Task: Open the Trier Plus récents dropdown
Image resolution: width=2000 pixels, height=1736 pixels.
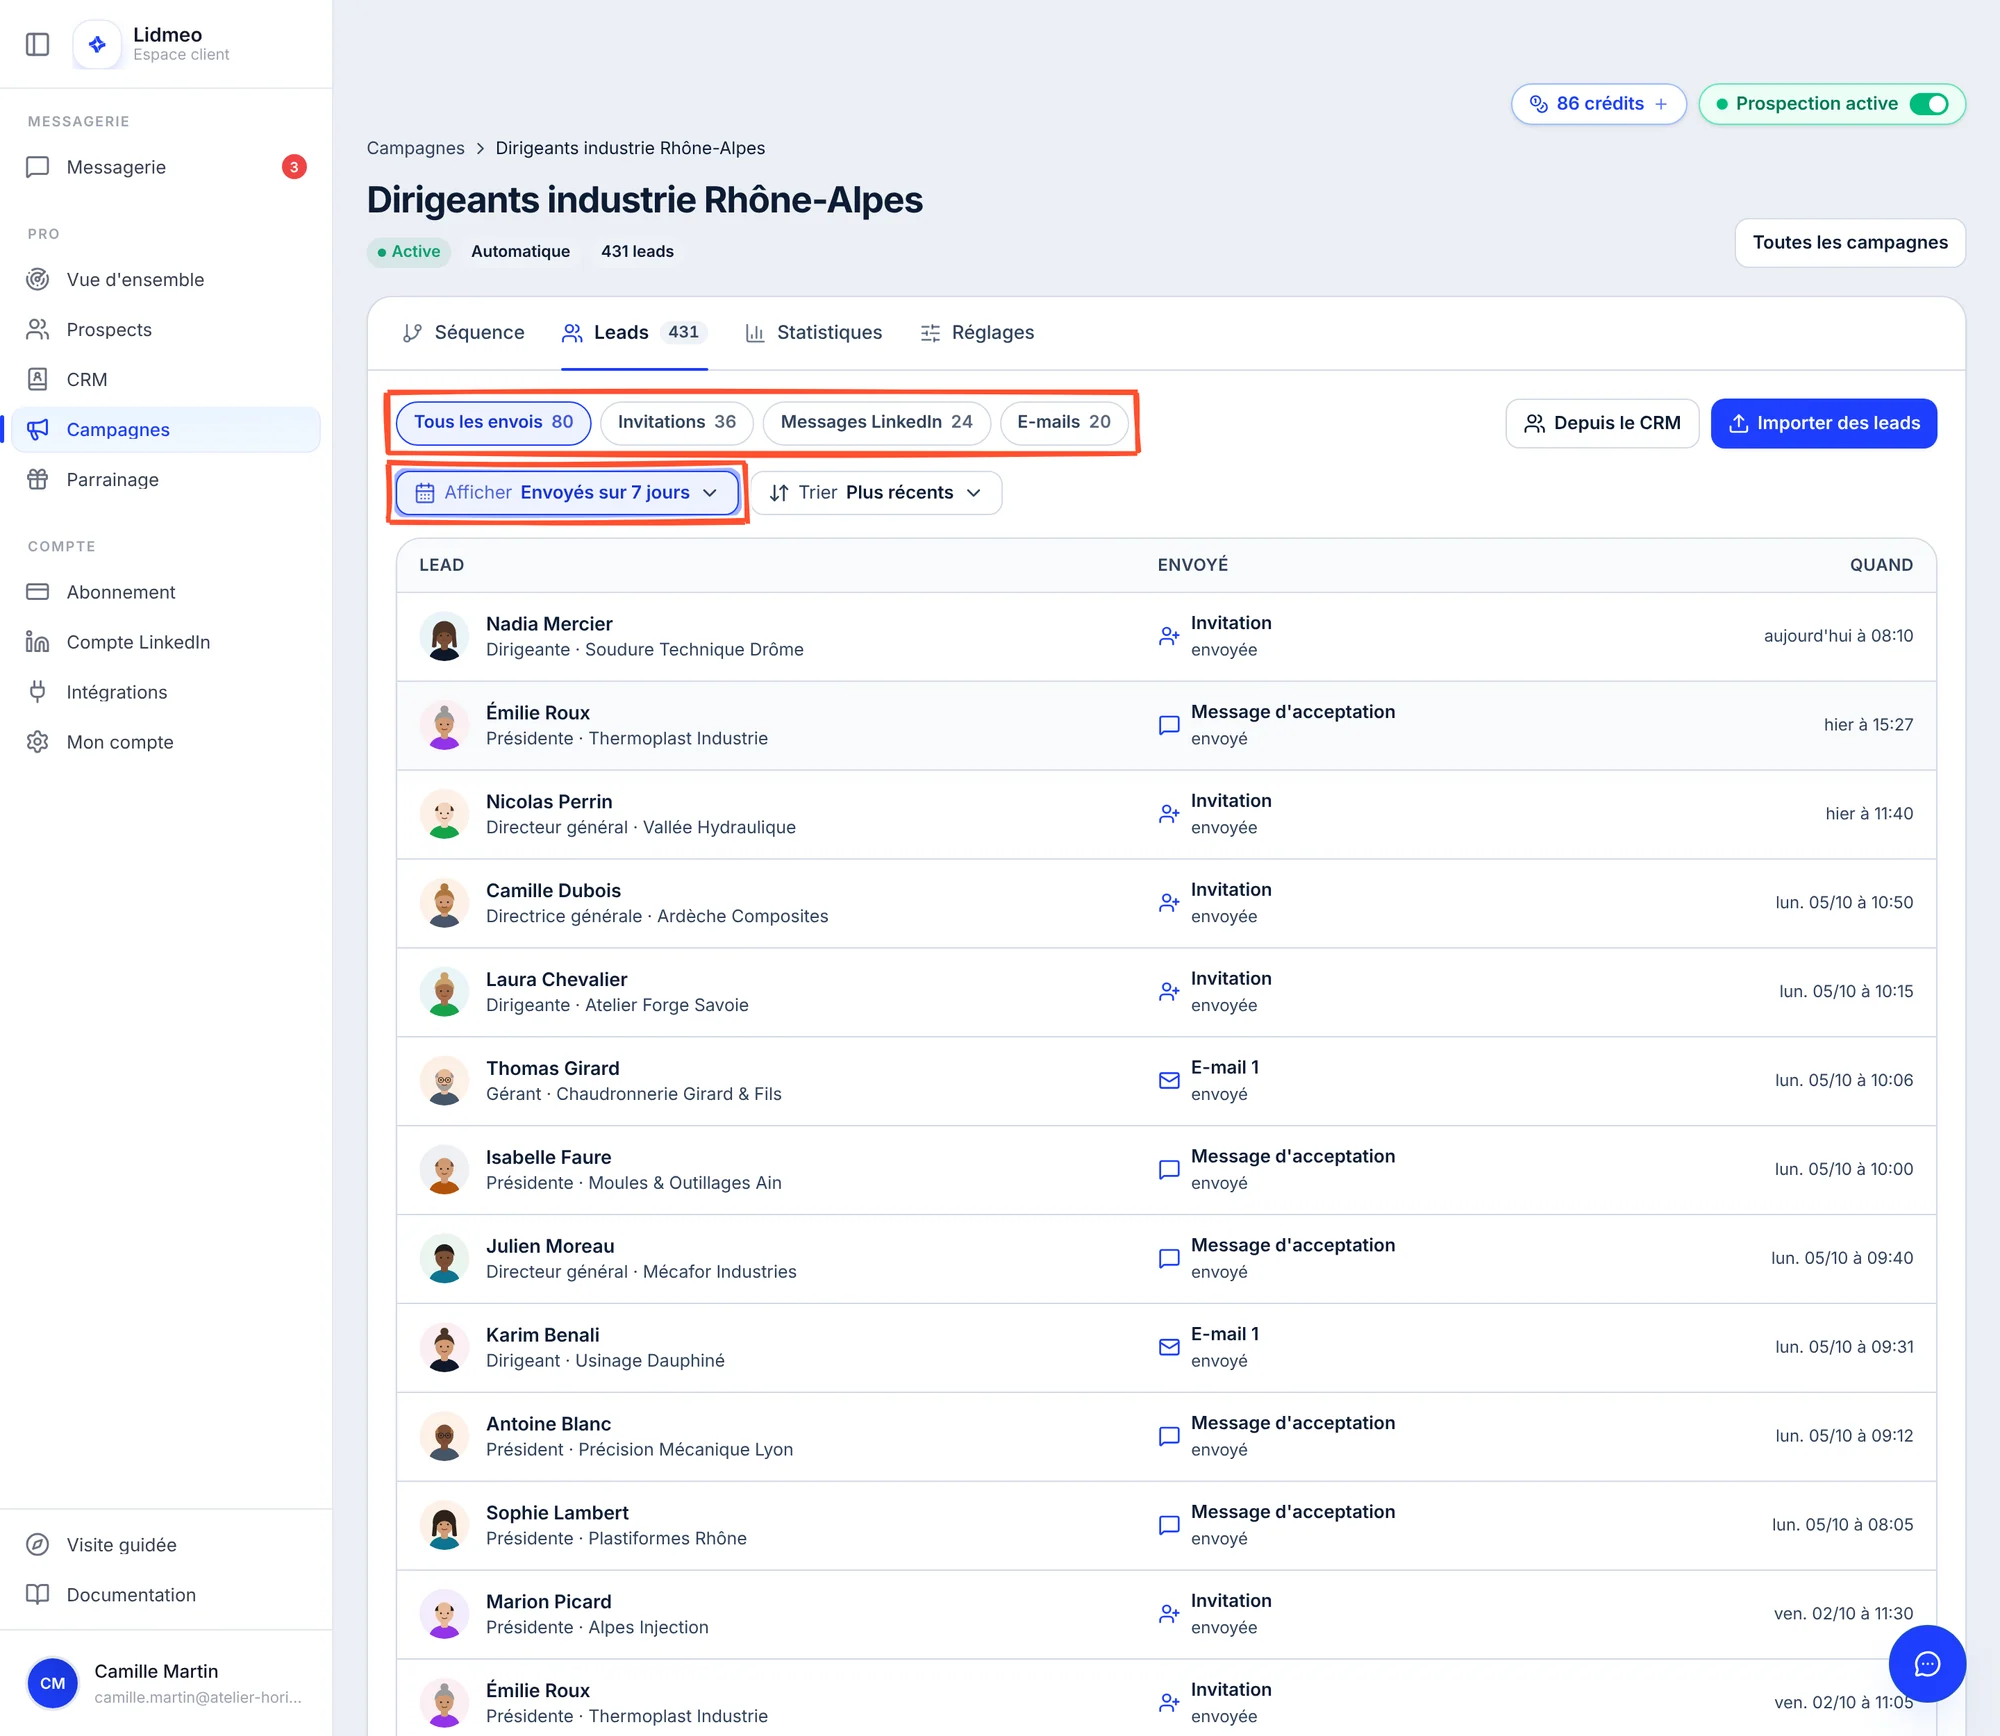Action: [x=876, y=493]
